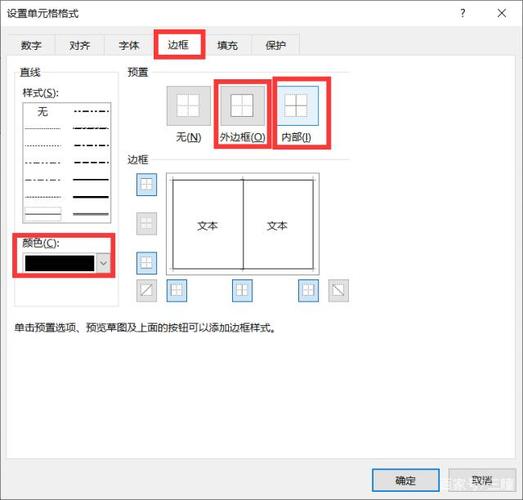Choose the 无 line style option

click(x=43, y=111)
